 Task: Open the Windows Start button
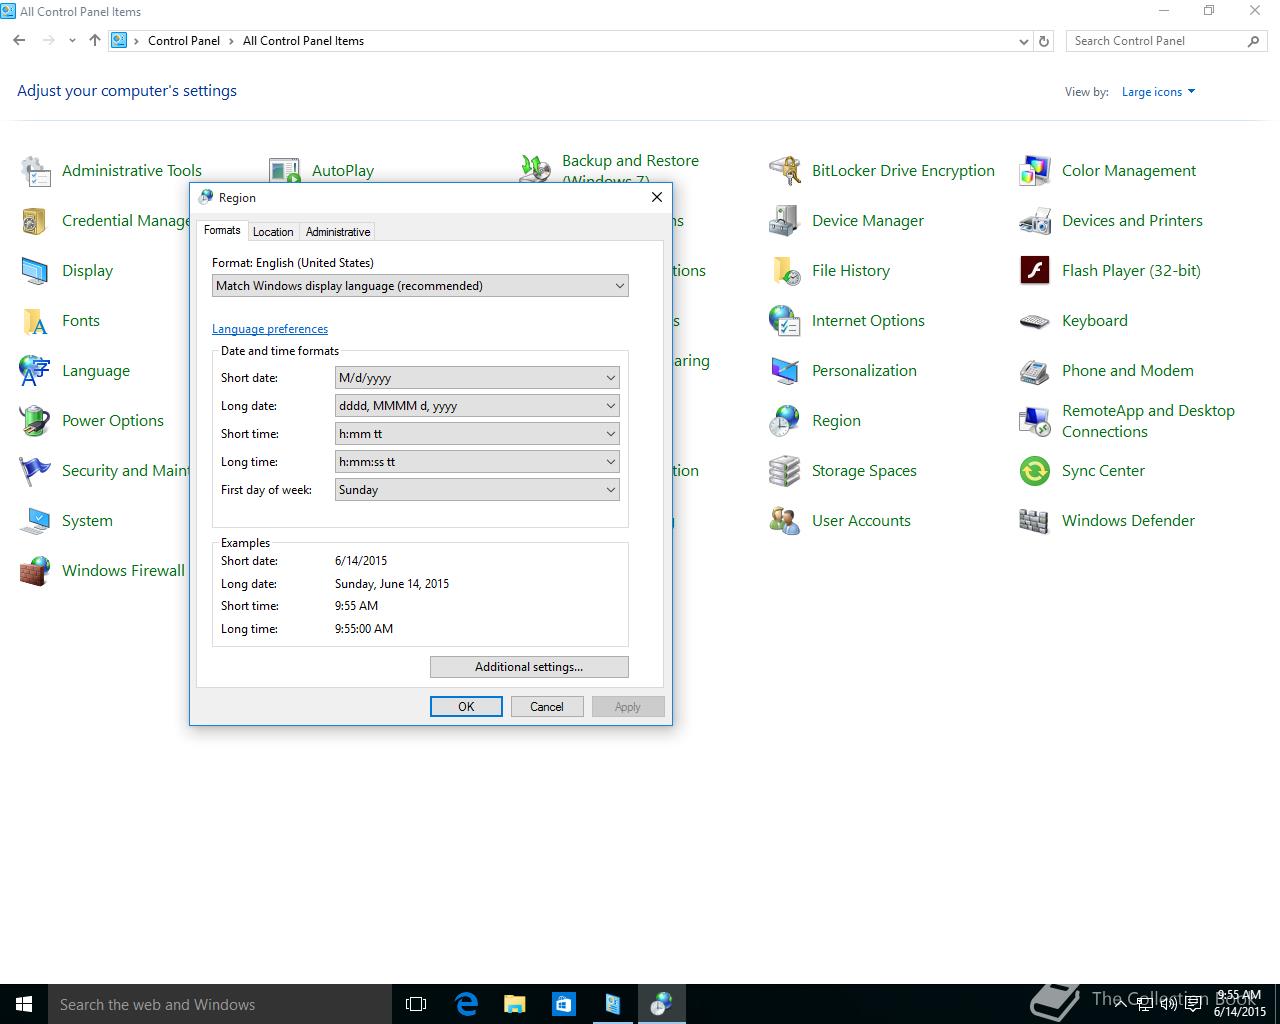click(24, 1004)
